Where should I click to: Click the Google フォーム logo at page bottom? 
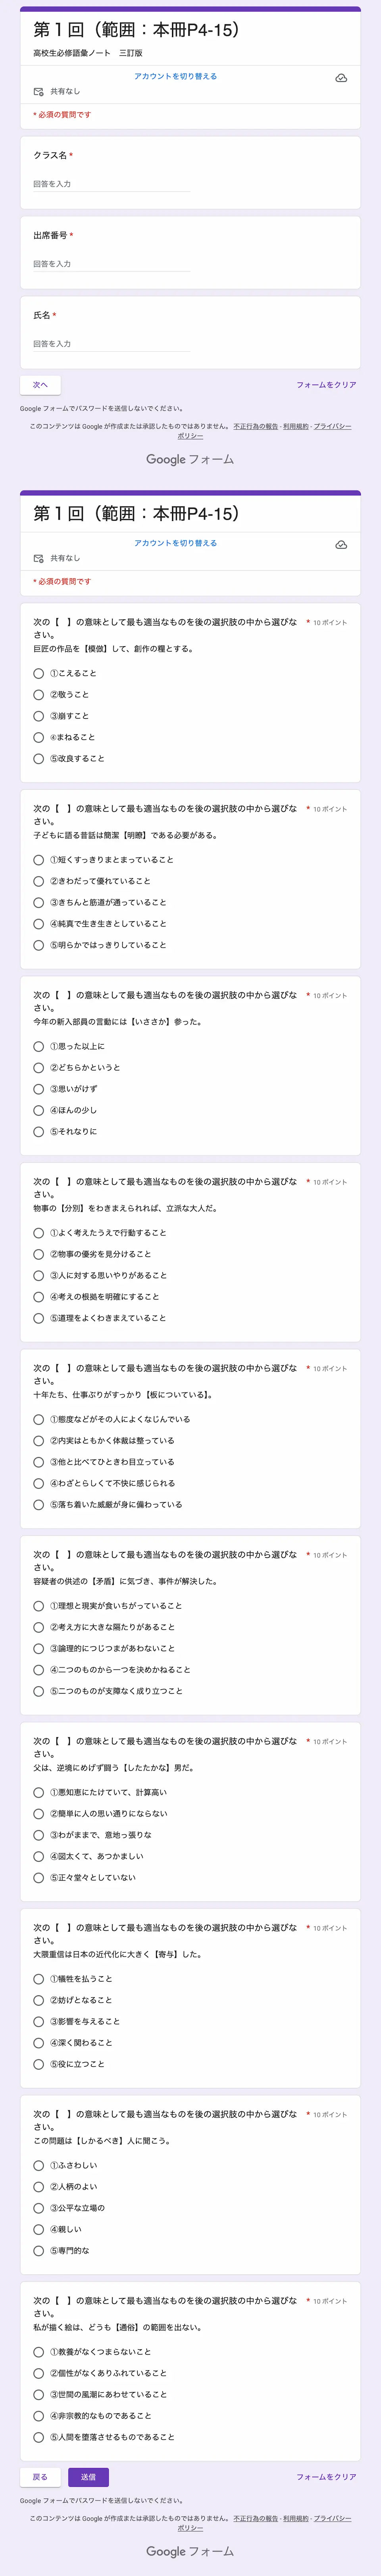tap(190, 2551)
